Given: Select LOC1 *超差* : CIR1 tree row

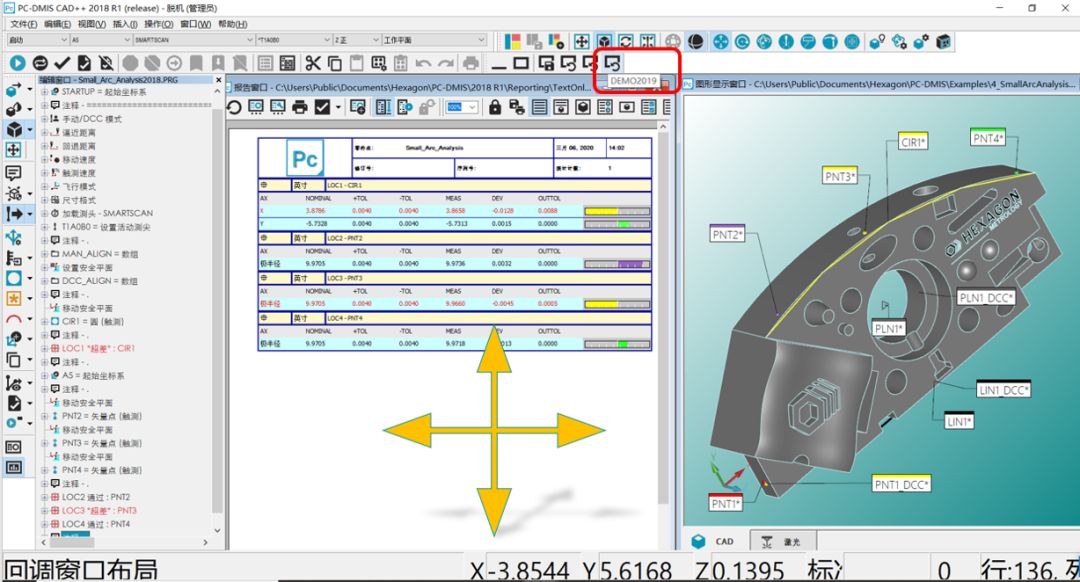Looking at the screenshot, I should pos(98,349).
